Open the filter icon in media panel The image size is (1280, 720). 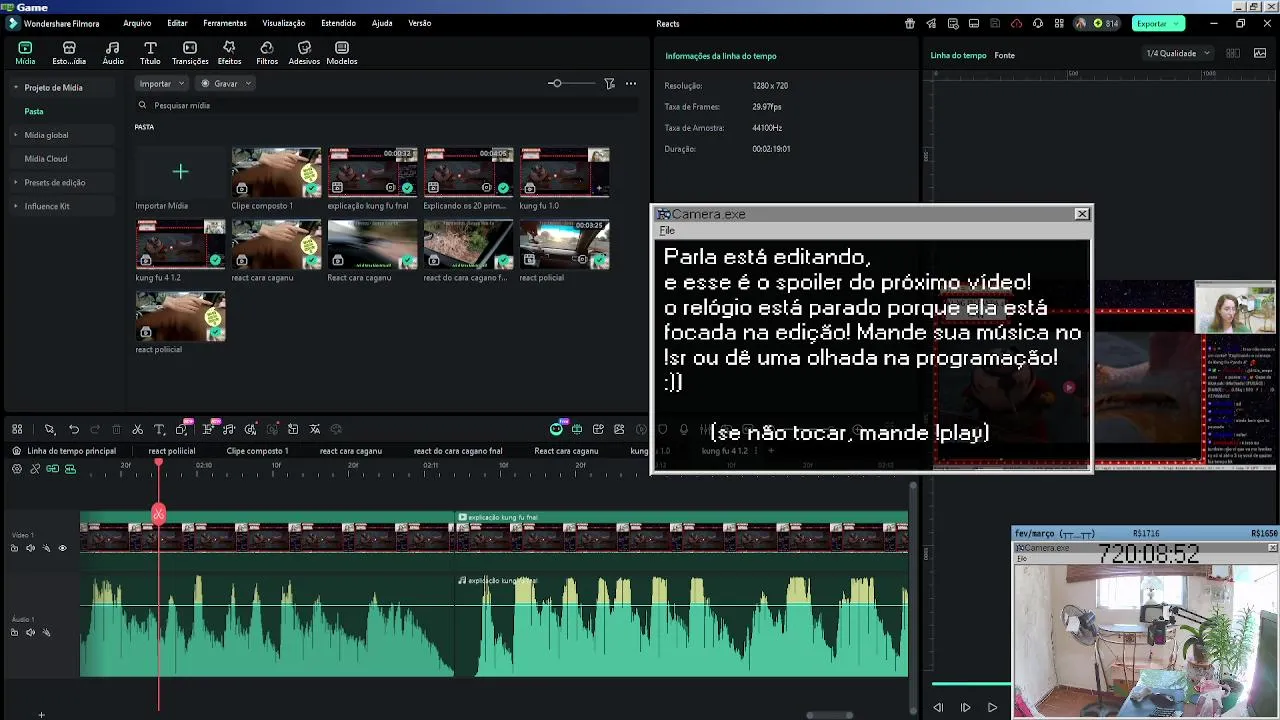[609, 84]
